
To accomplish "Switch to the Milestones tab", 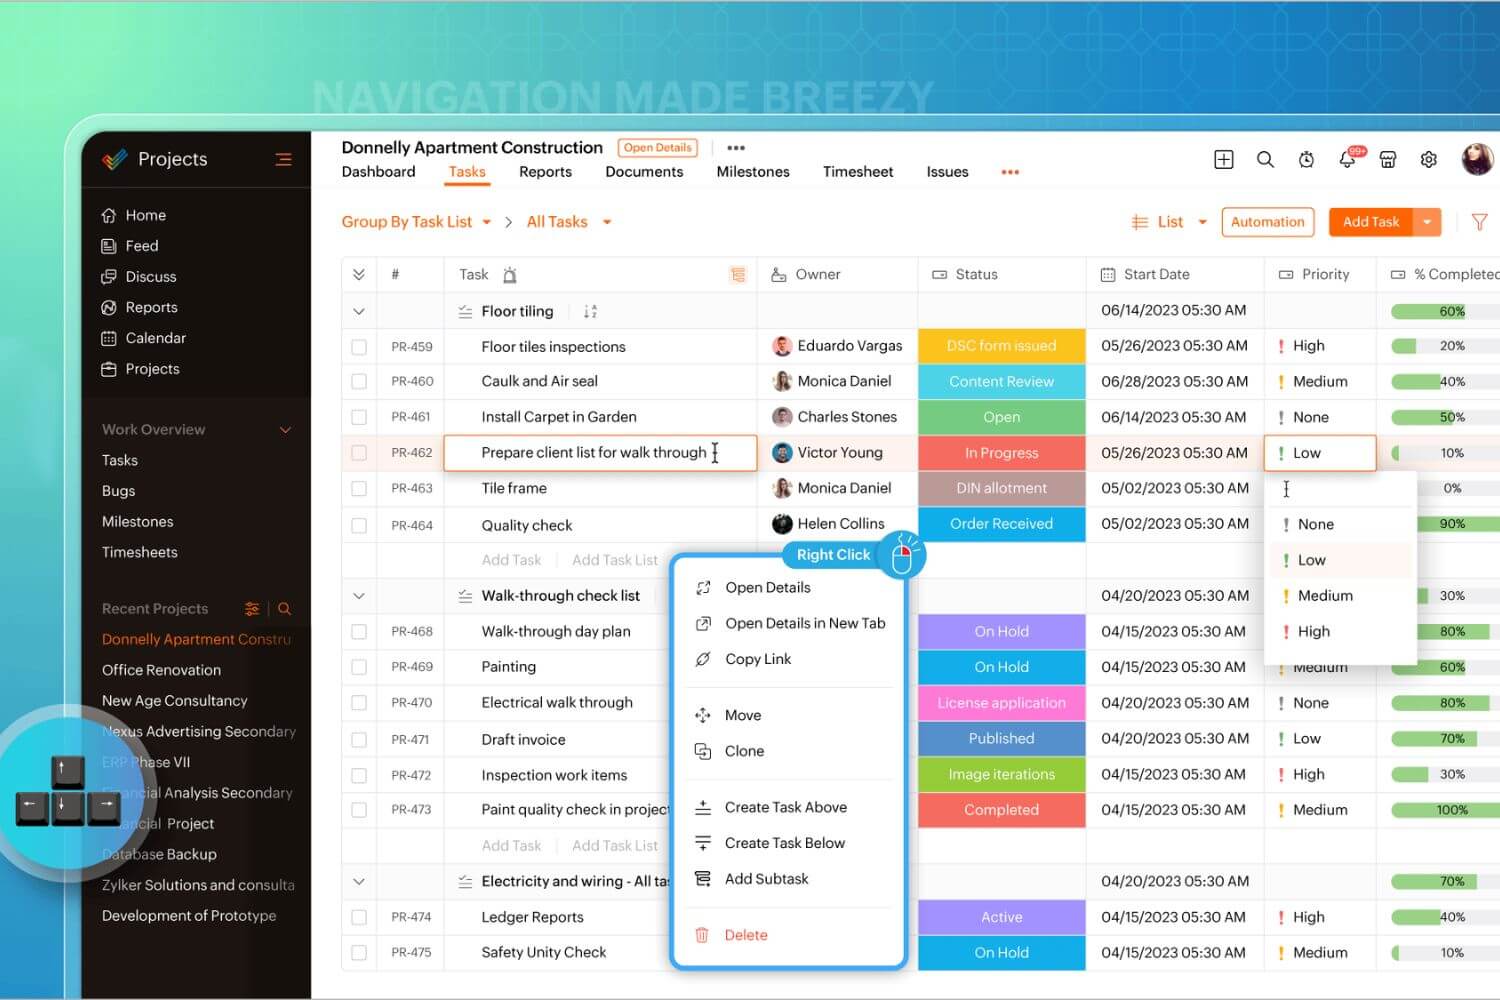I will (753, 172).
